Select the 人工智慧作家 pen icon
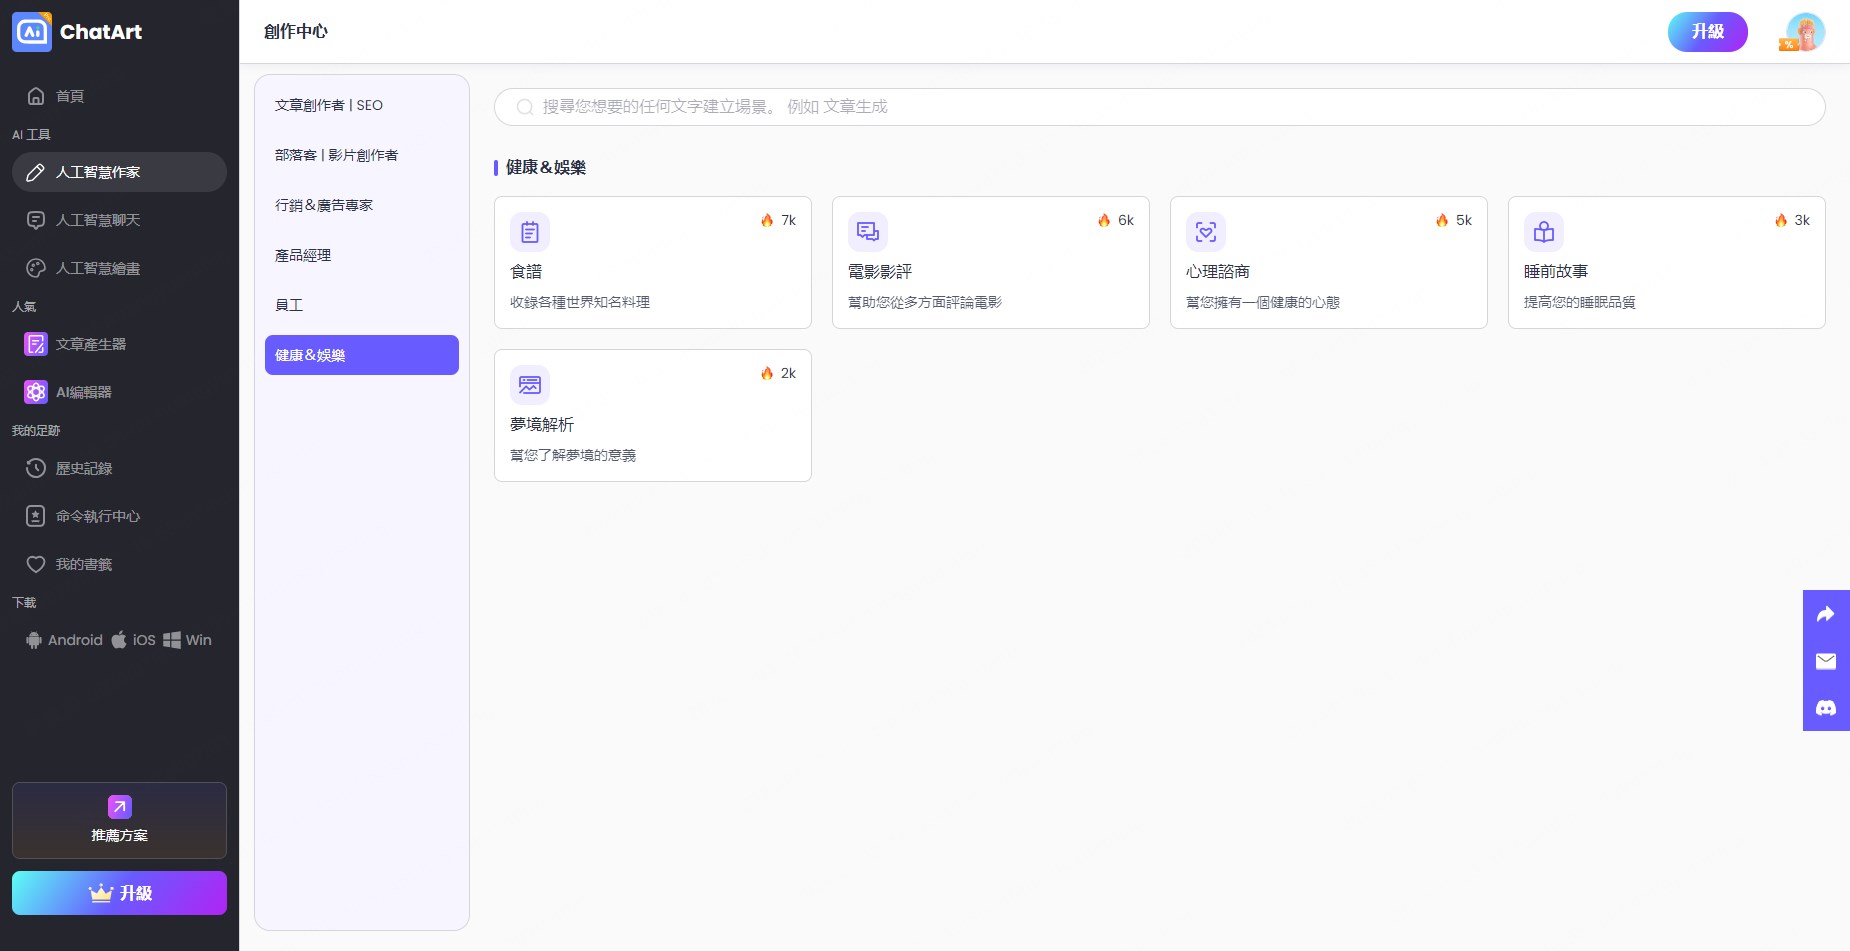This screenshot has width=1850, height=951. click(36, 172)
